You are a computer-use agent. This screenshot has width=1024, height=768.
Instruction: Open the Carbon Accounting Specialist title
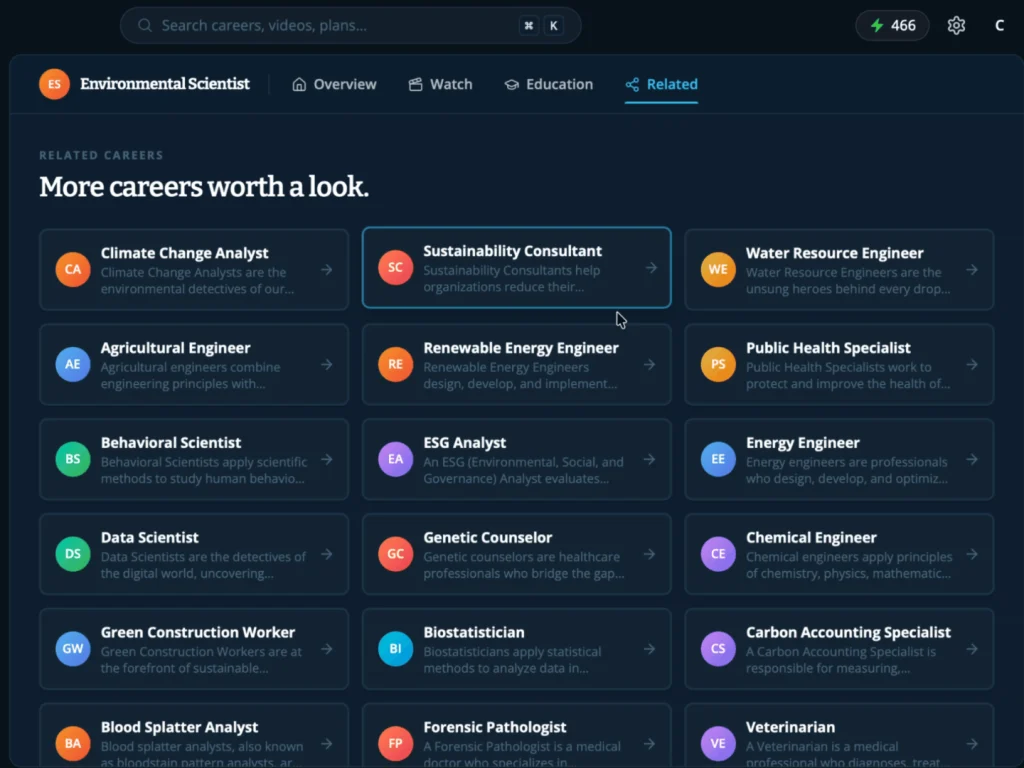click(848, 632)
